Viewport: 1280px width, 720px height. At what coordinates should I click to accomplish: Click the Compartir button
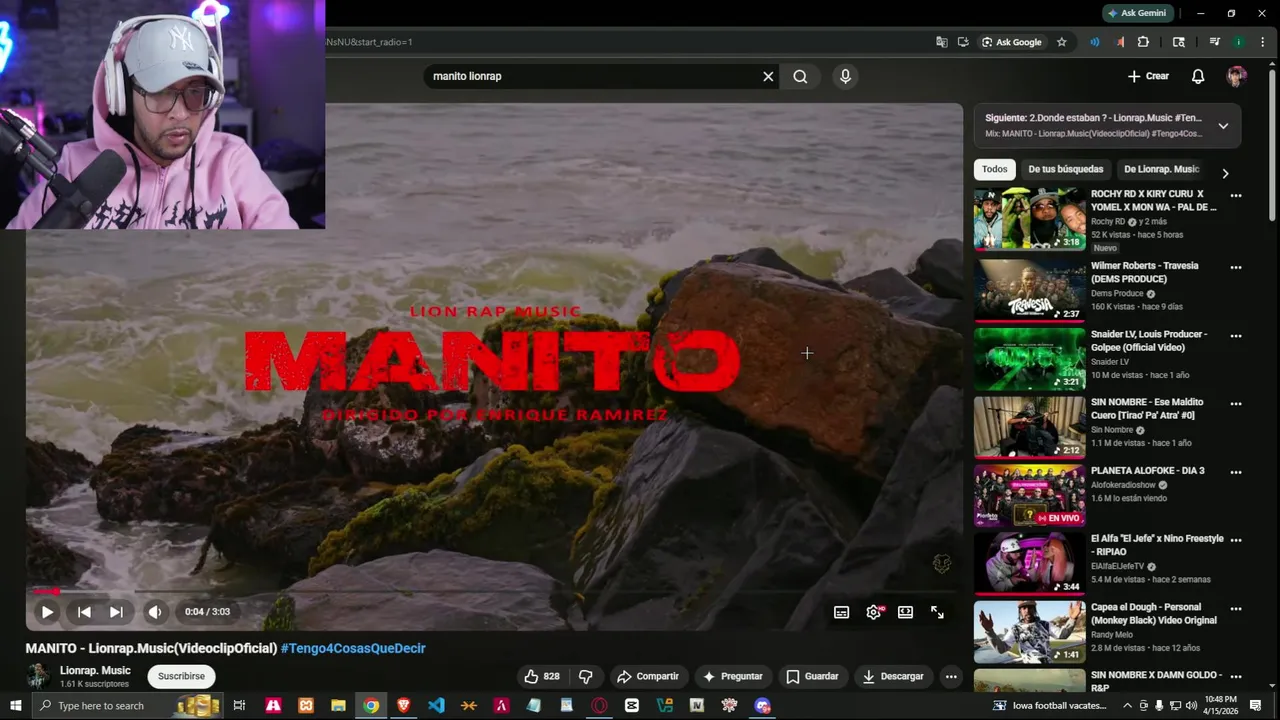(648, 677)
